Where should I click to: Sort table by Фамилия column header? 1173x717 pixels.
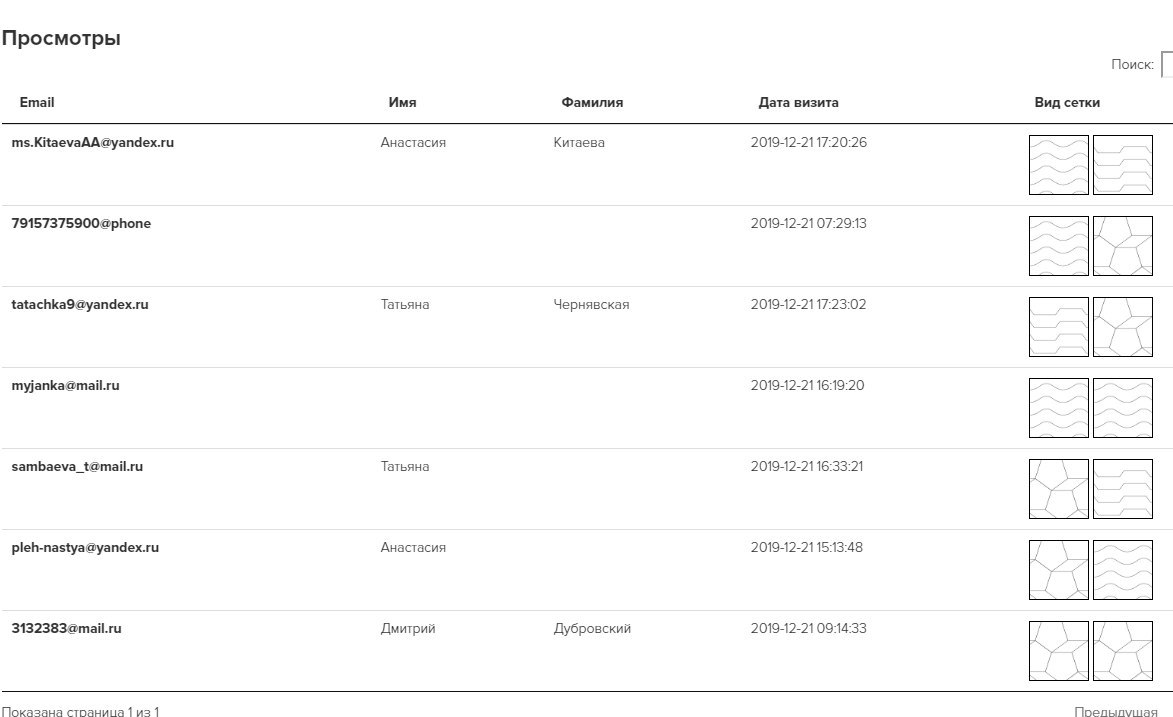pyautogui.click(x=592, y=102)
